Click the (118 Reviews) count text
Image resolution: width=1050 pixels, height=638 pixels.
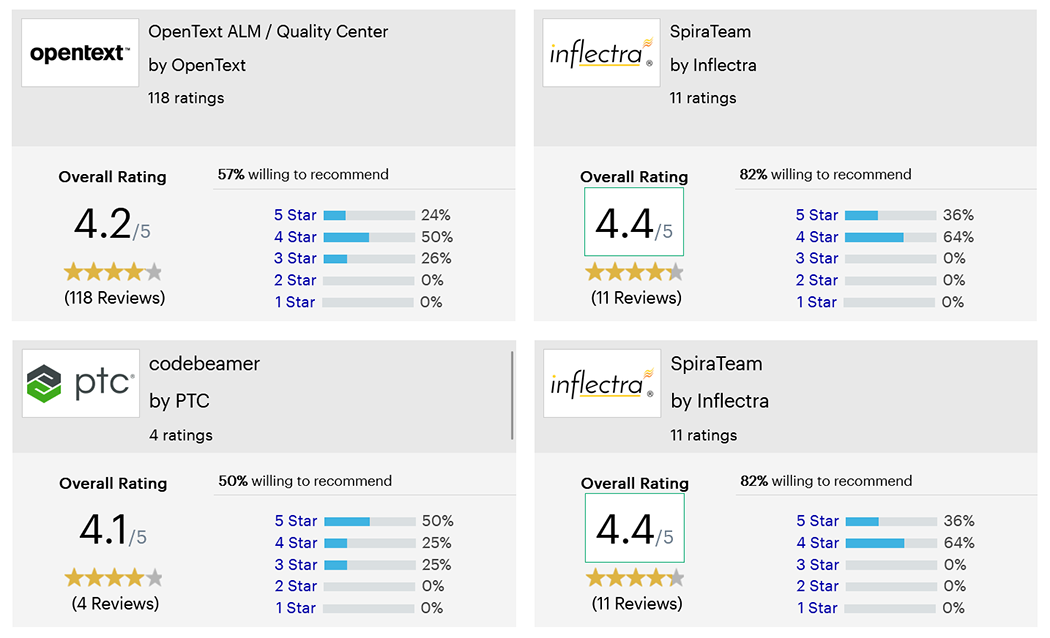[114, 298]
